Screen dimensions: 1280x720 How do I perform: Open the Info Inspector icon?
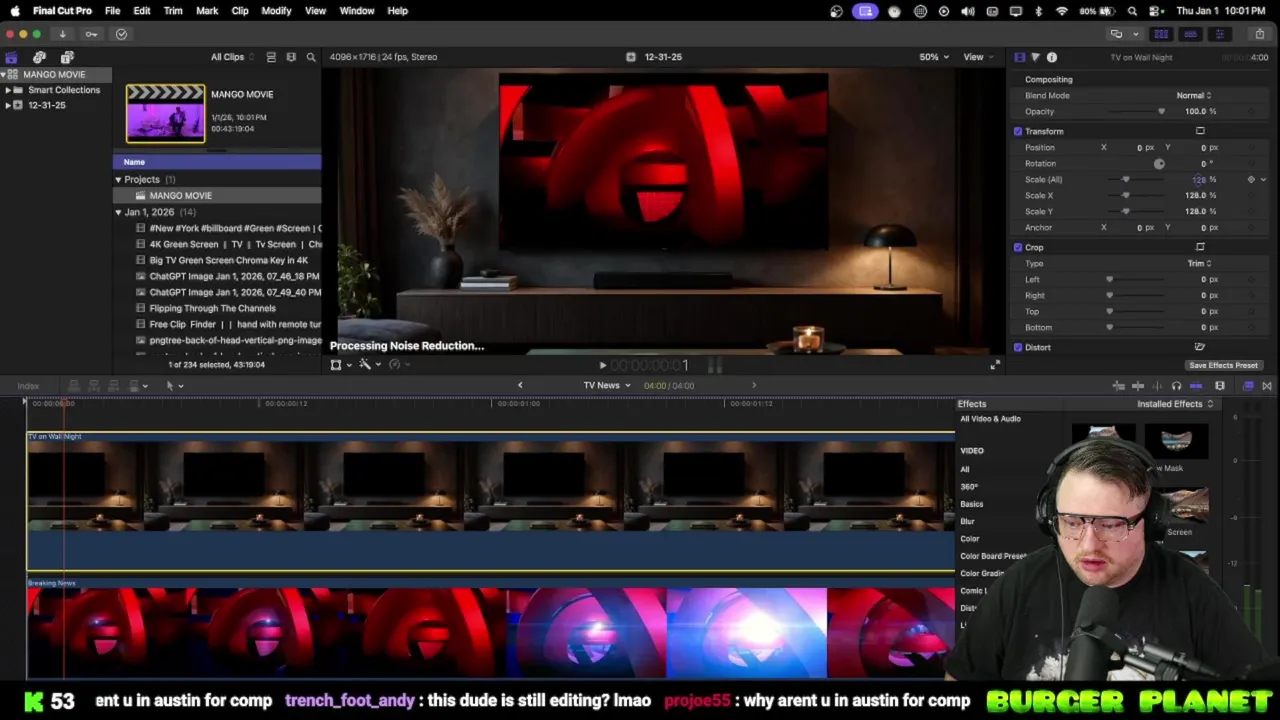tap(1052, 57)
